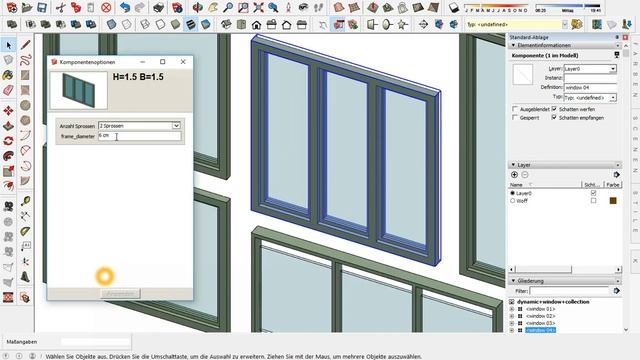This screenshot has width=640, height=360.
Task: Toggle Woff layer visibility checkbox
Action: pyautogui.click(x=593, y=201)
